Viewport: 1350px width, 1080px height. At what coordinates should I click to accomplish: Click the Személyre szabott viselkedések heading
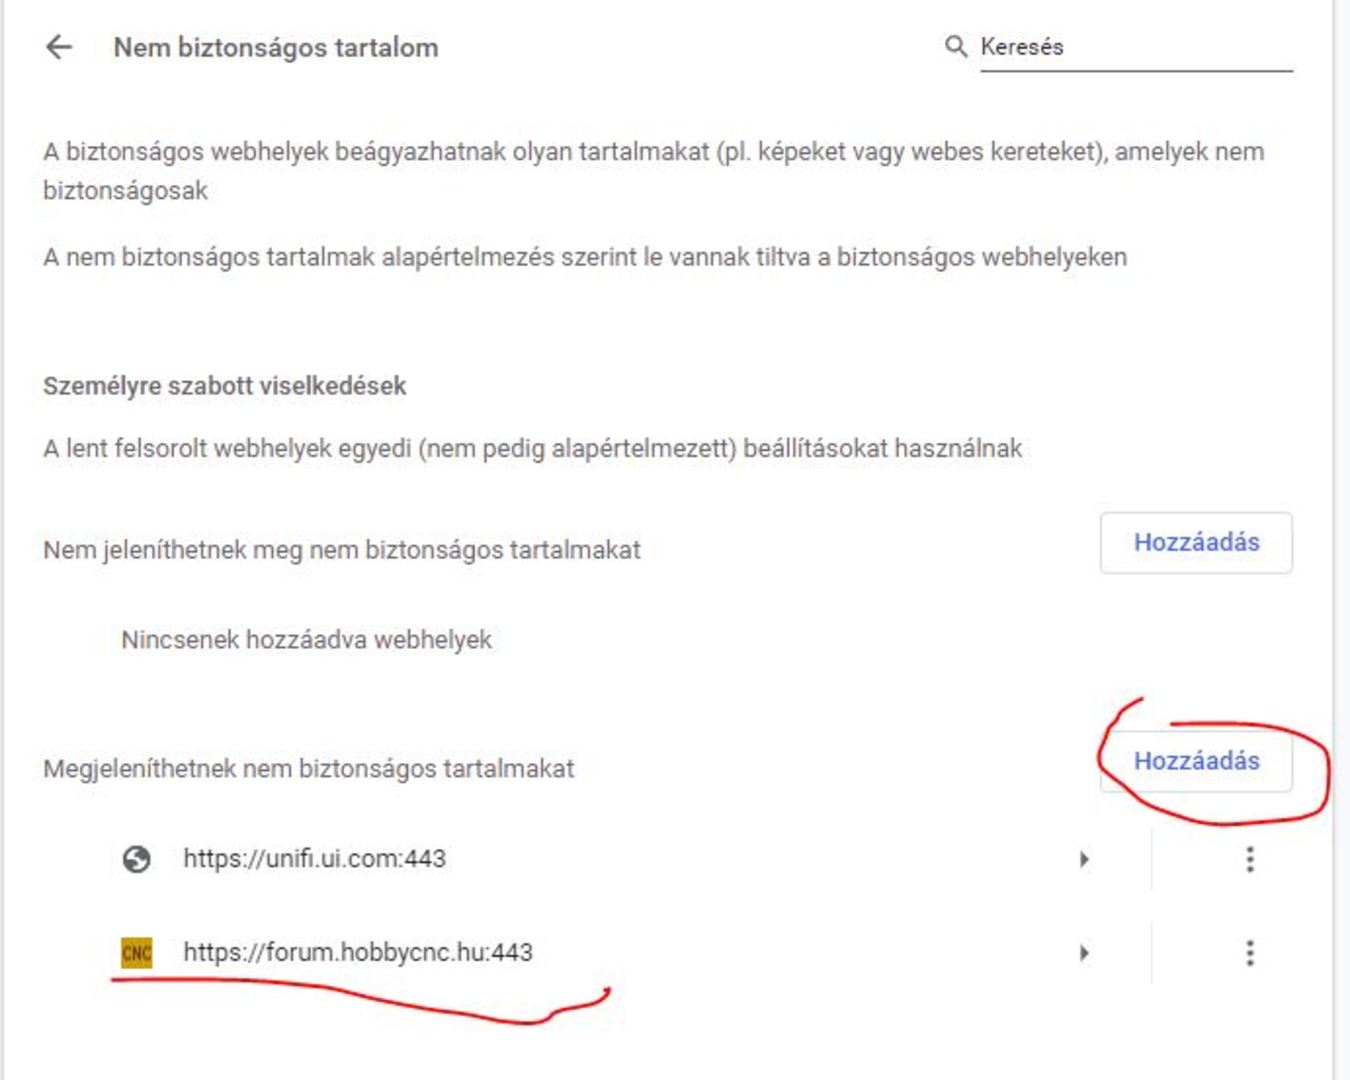pos(225,386)
